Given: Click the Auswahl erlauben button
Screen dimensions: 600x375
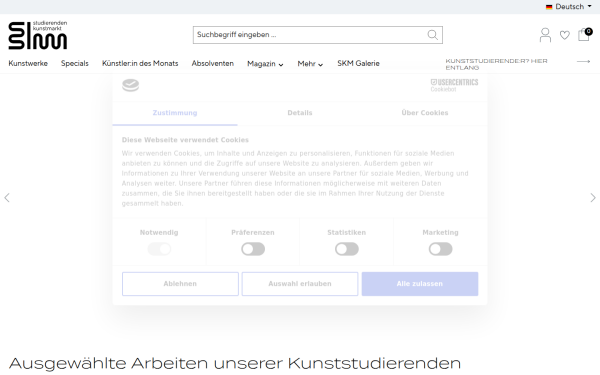Looking at the screenshot, I should [300, 284].
